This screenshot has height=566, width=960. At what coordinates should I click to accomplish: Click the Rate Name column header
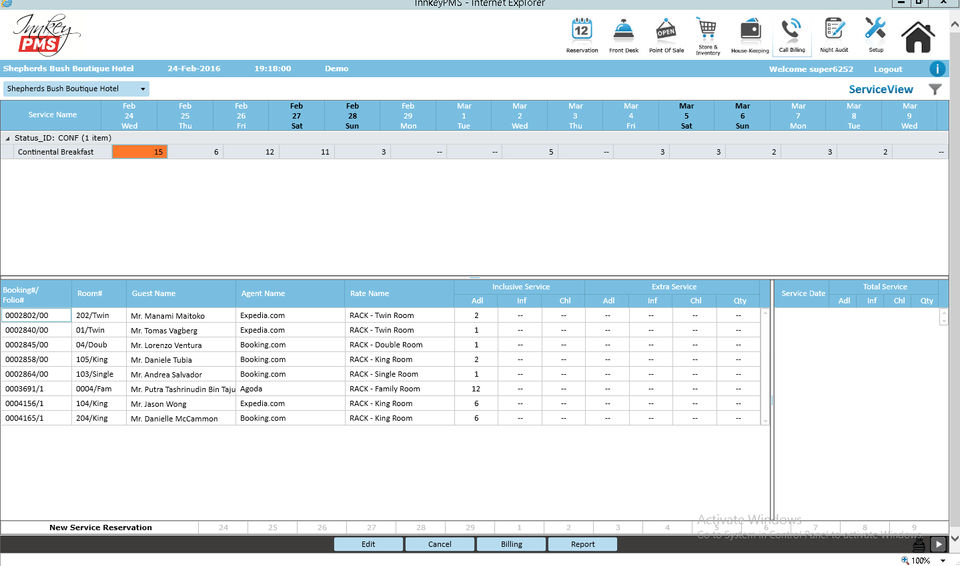tap(399, 293)
